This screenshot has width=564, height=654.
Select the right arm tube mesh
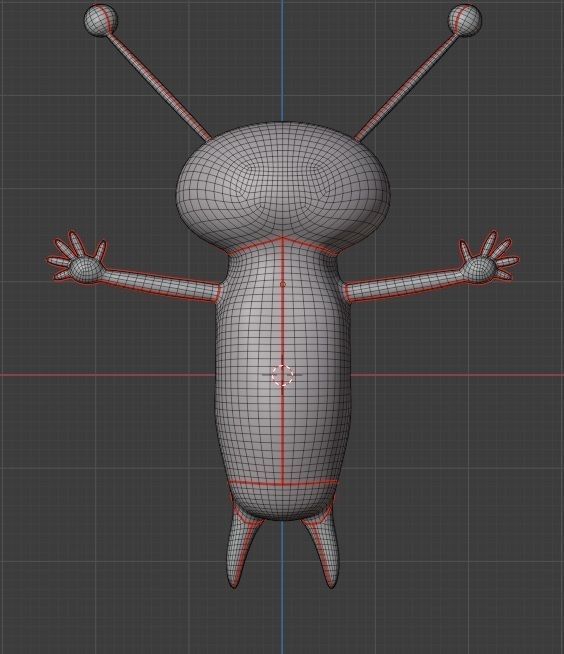[404, 284]
